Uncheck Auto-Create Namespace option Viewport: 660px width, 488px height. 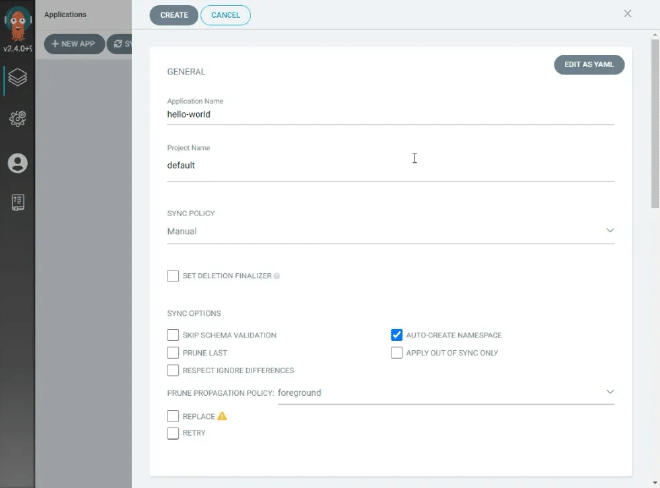[397, 335]
